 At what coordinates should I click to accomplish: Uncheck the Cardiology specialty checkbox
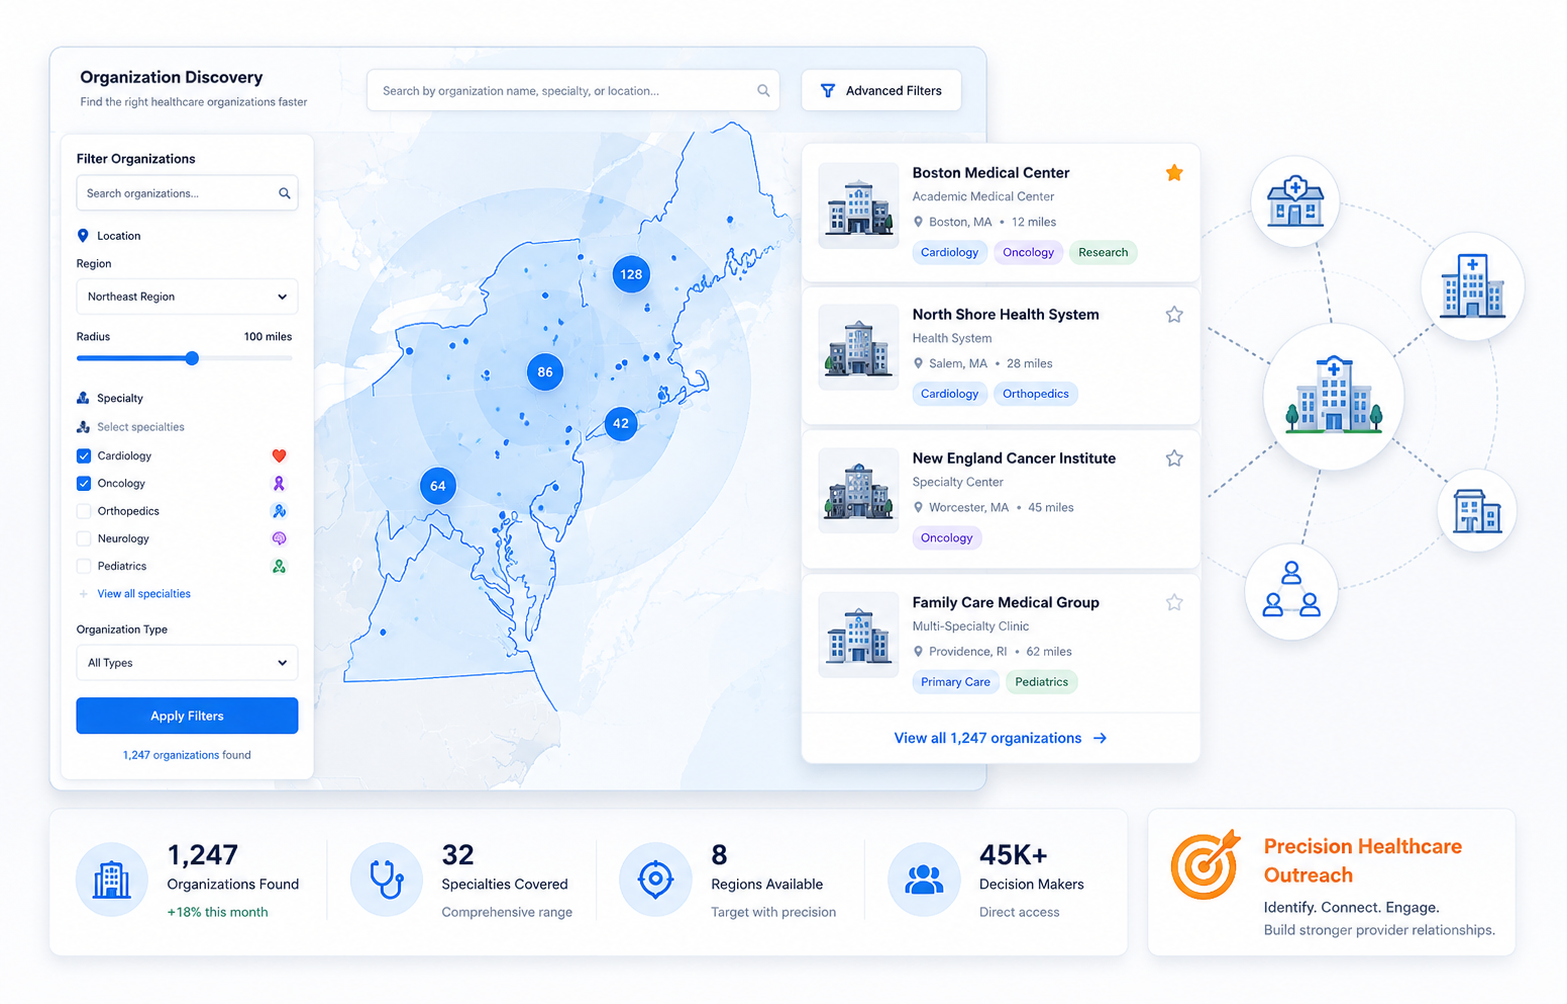click(x=84, y=456)
